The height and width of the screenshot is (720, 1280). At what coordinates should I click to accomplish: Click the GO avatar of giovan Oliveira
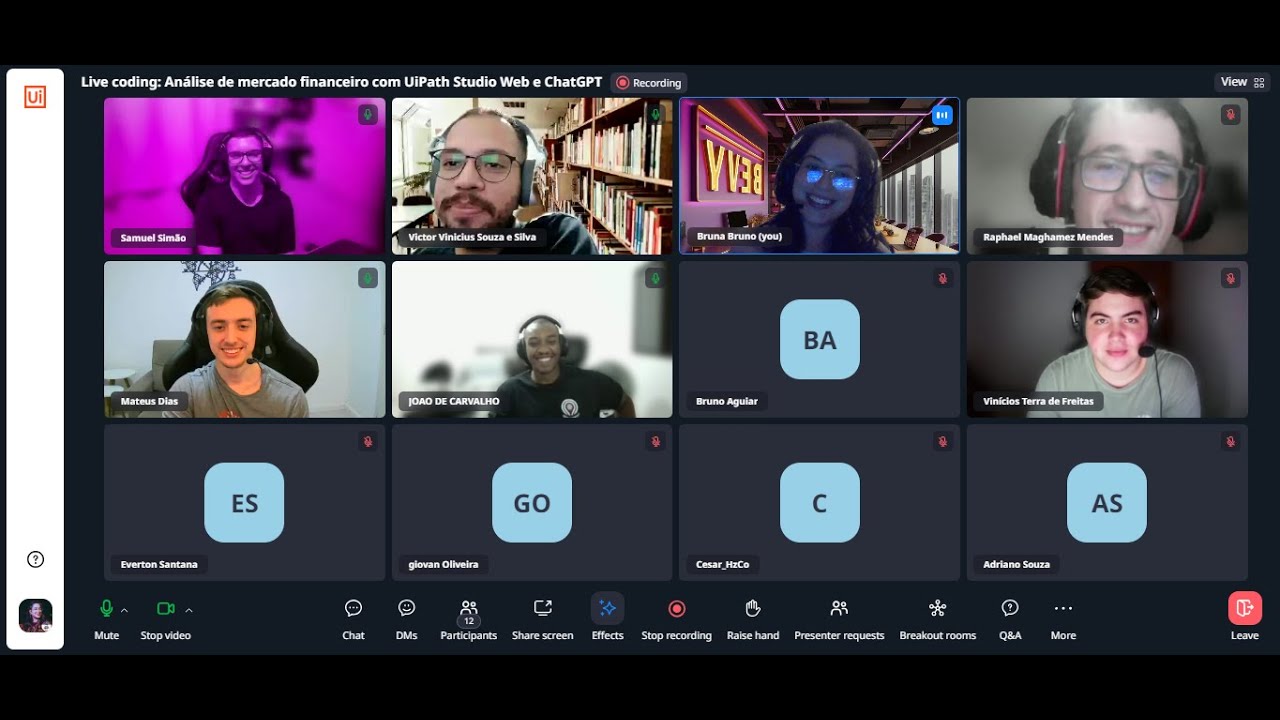[532, 502]
